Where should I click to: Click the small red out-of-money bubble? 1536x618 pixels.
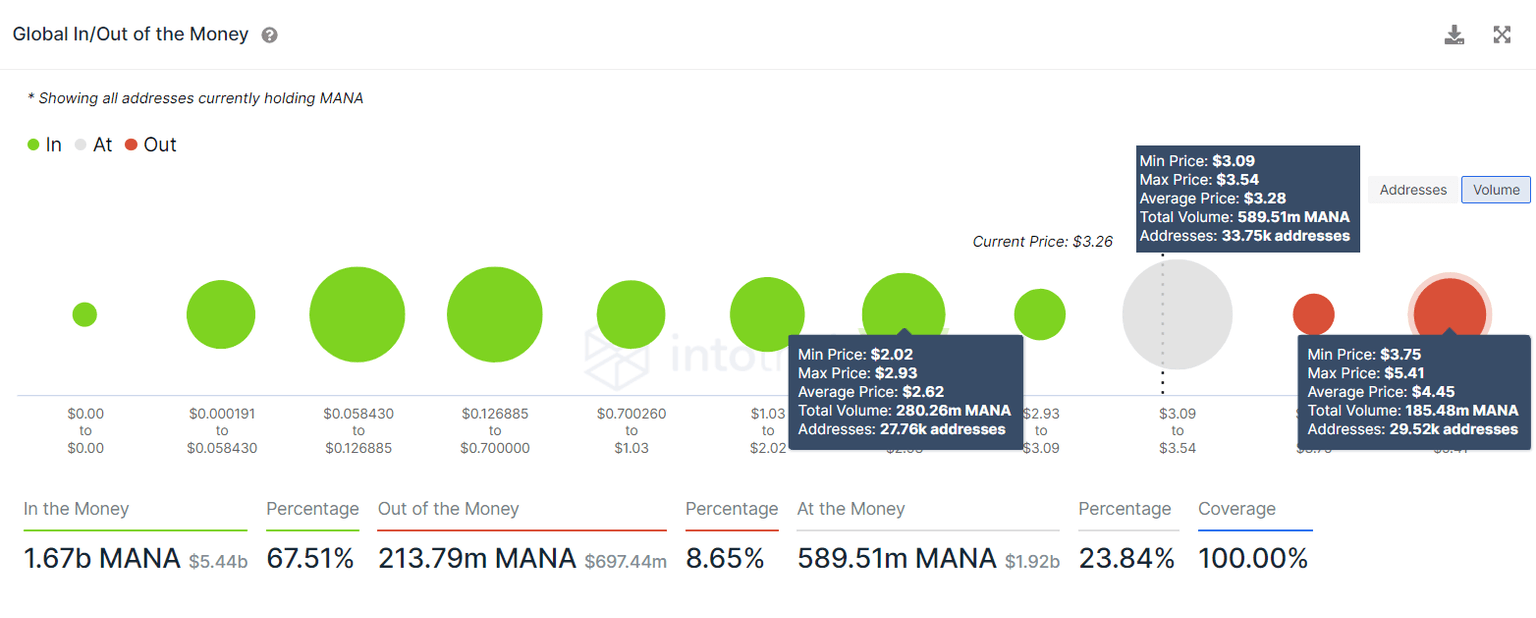[x=1313, y=314]
